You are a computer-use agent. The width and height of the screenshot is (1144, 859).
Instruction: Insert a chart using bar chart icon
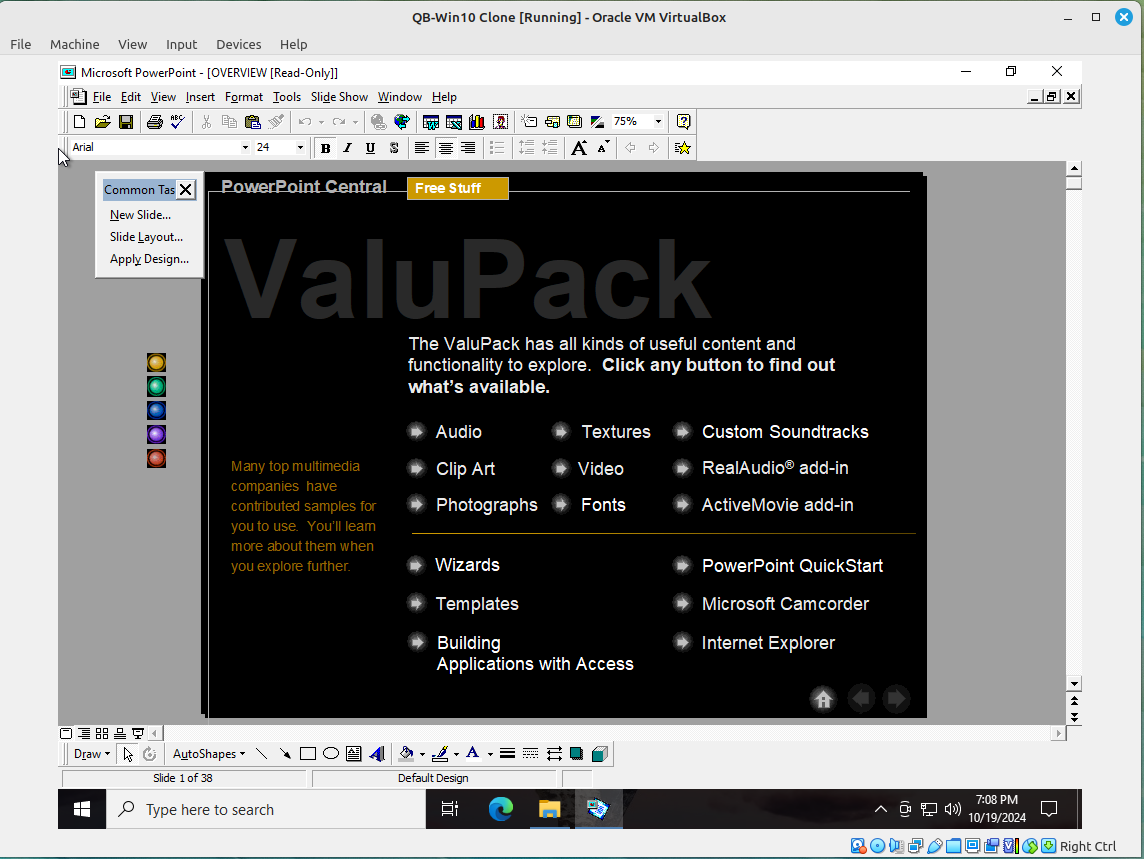click(477, 122)
